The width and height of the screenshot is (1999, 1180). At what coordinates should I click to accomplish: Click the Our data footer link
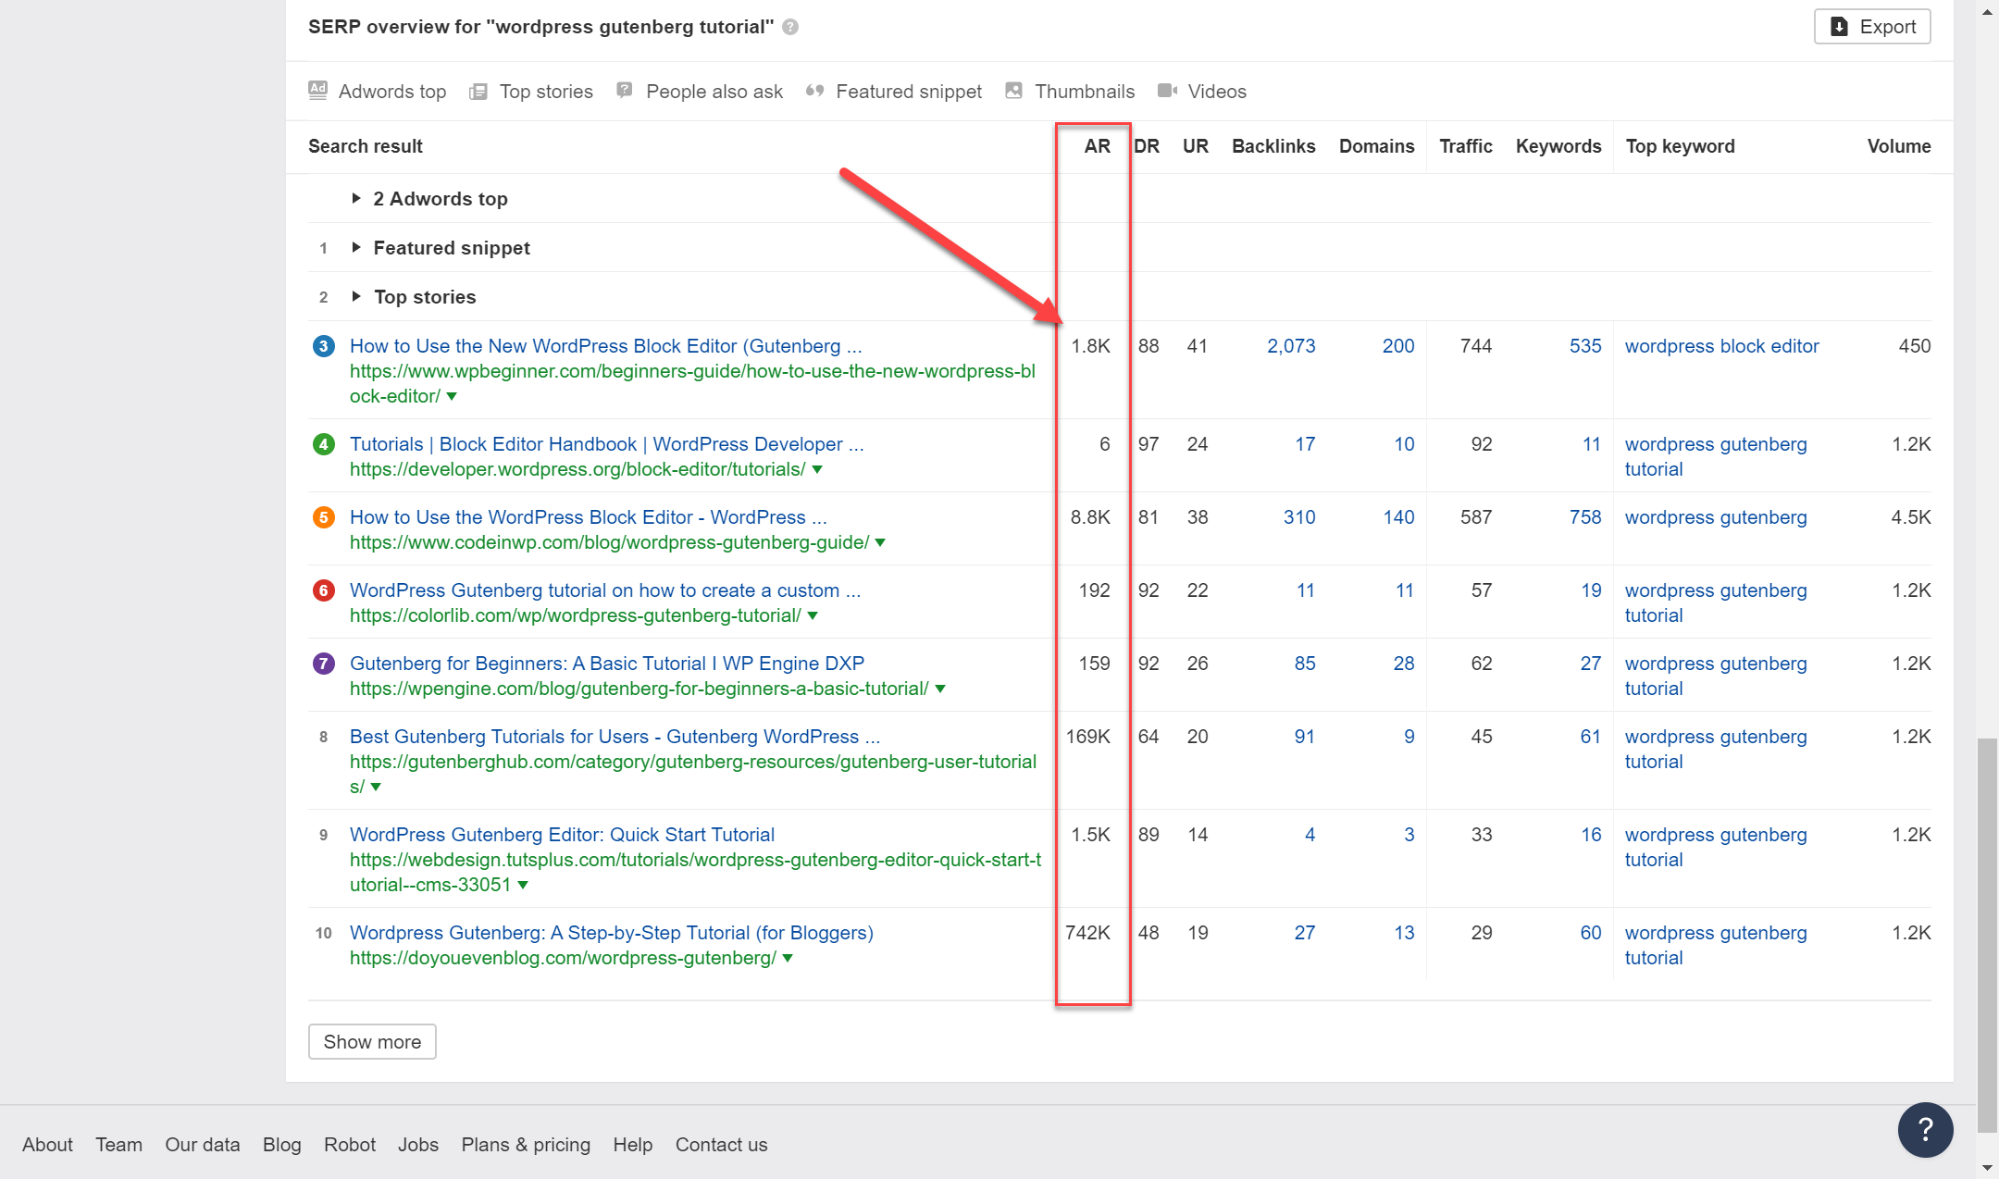click(x=202, y=1145)
